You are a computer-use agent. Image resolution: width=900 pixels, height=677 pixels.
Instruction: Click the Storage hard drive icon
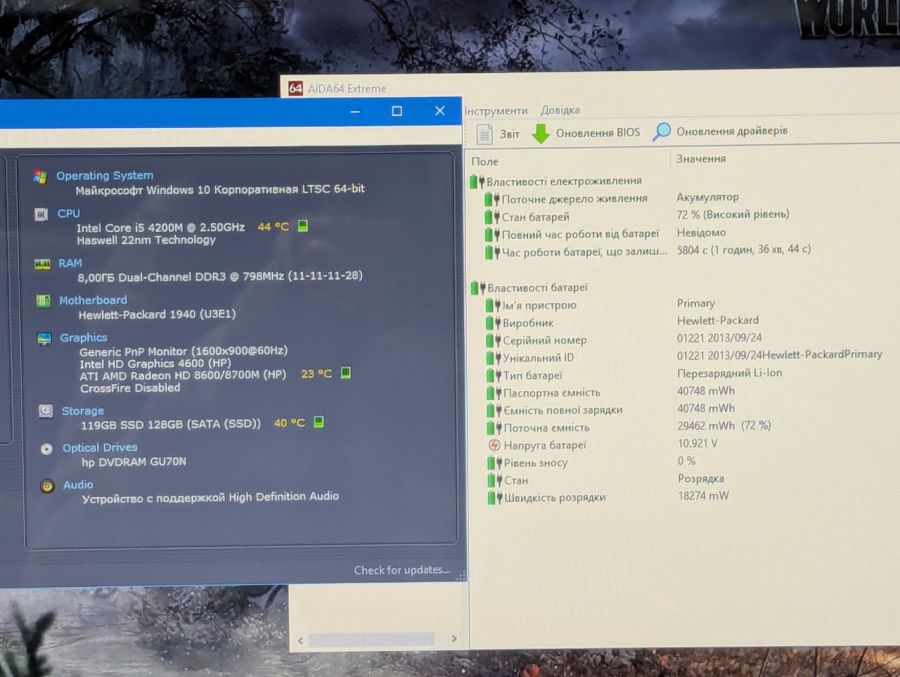tap(46, 411)
